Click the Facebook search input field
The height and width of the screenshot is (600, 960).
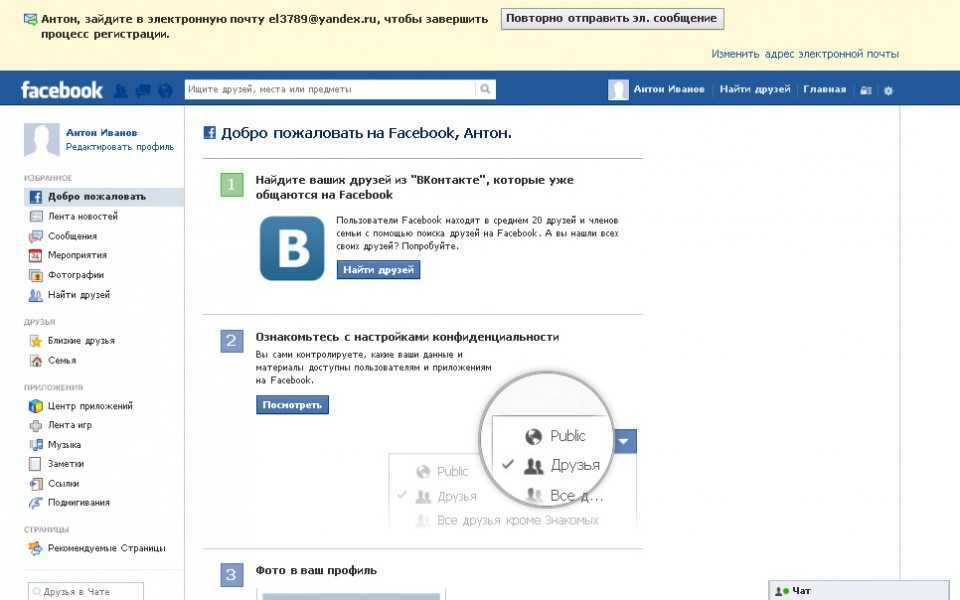click(330, 90)
